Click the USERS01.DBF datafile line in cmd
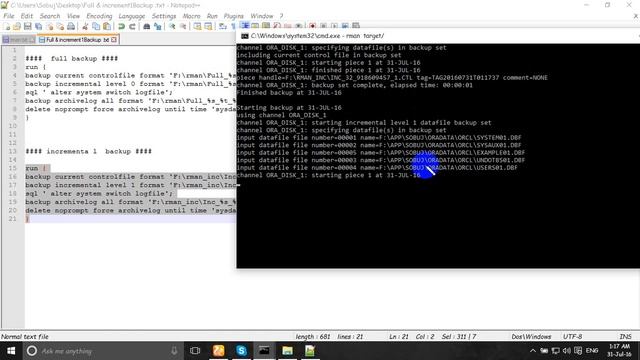The image size is (640, 360). pyautogui.click(x=377, y=167)
